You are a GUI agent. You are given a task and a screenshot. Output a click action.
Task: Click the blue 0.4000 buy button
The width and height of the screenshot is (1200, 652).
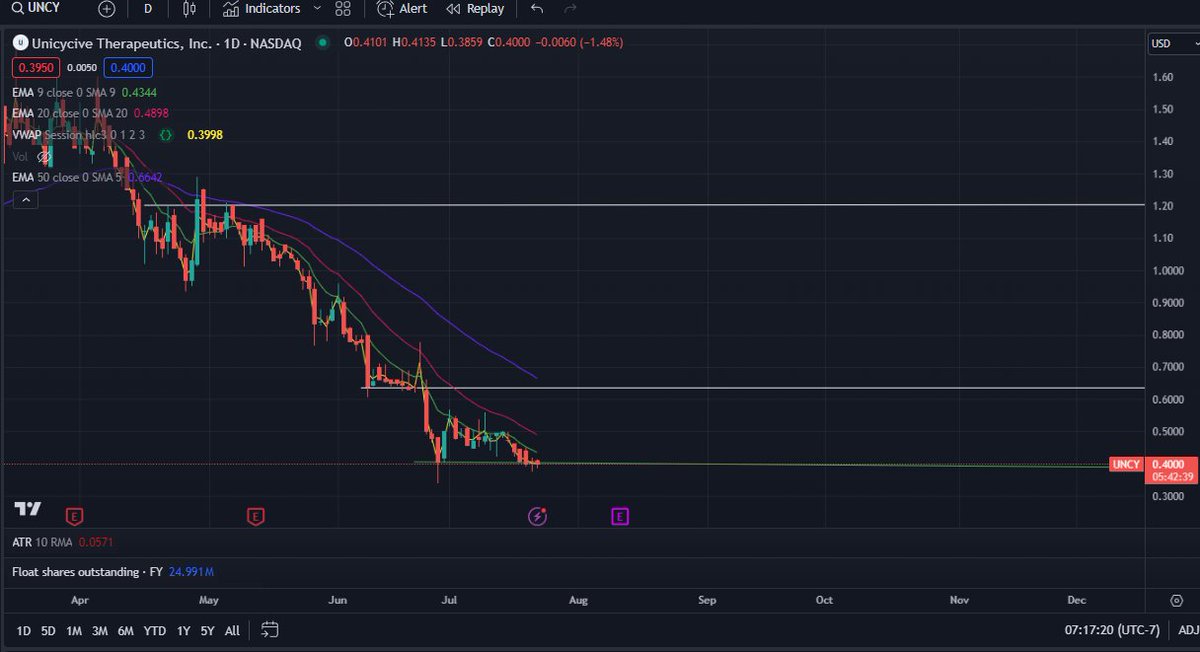[x=127, y=68]
